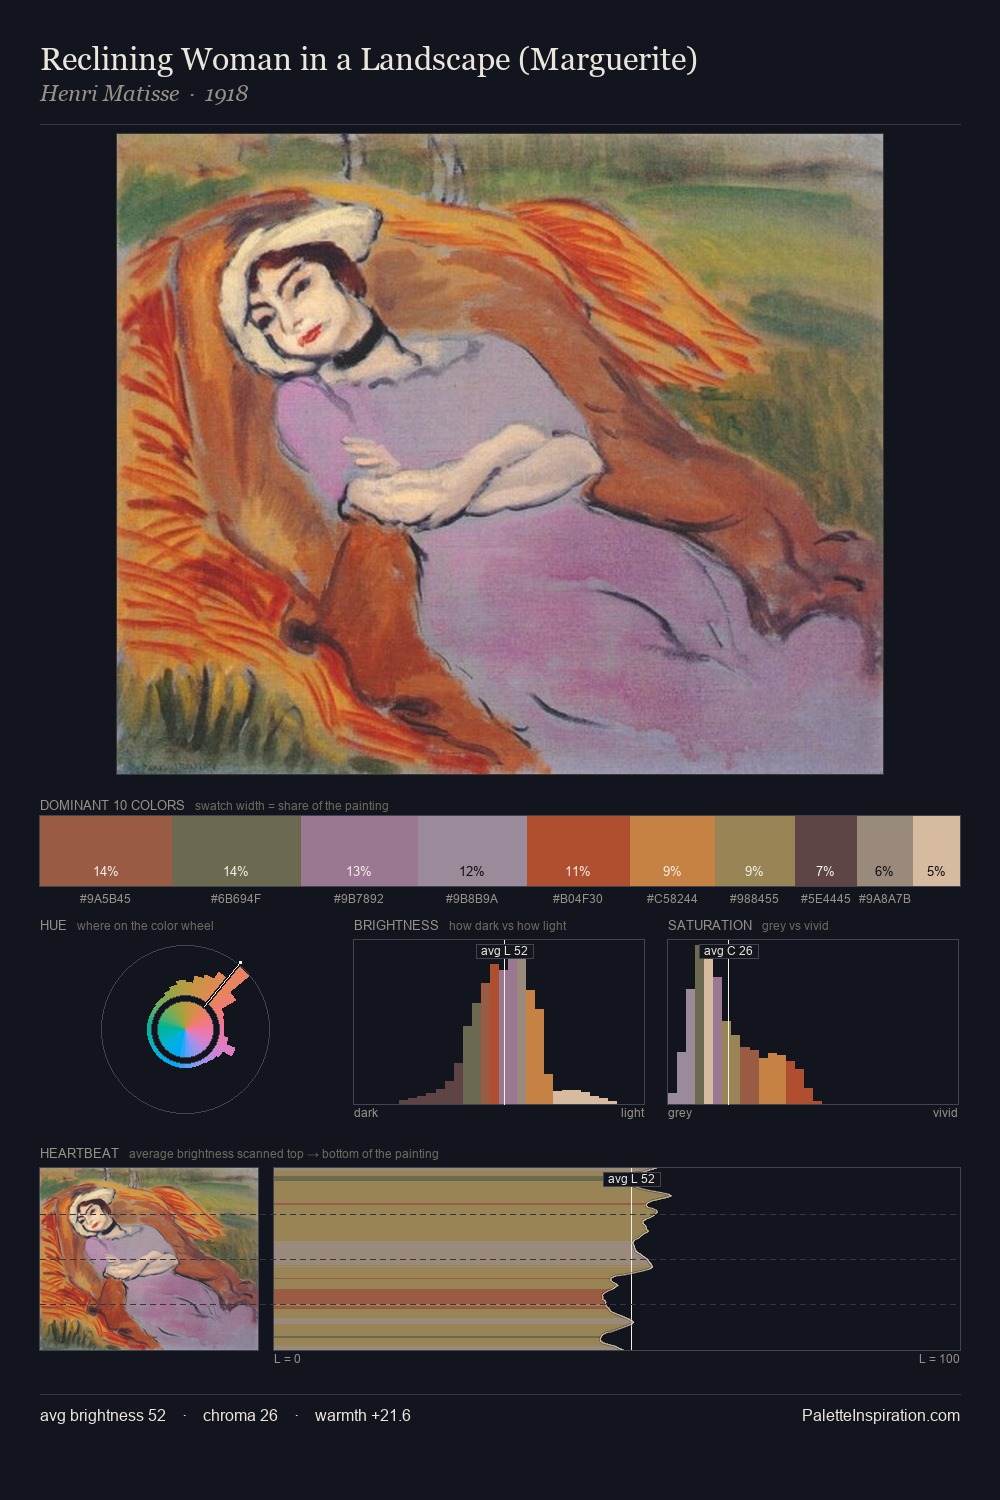Click the avg L 52 marker in heartbeat chart
This screenshot has height=1500, width=1000.
point(631,1179)
